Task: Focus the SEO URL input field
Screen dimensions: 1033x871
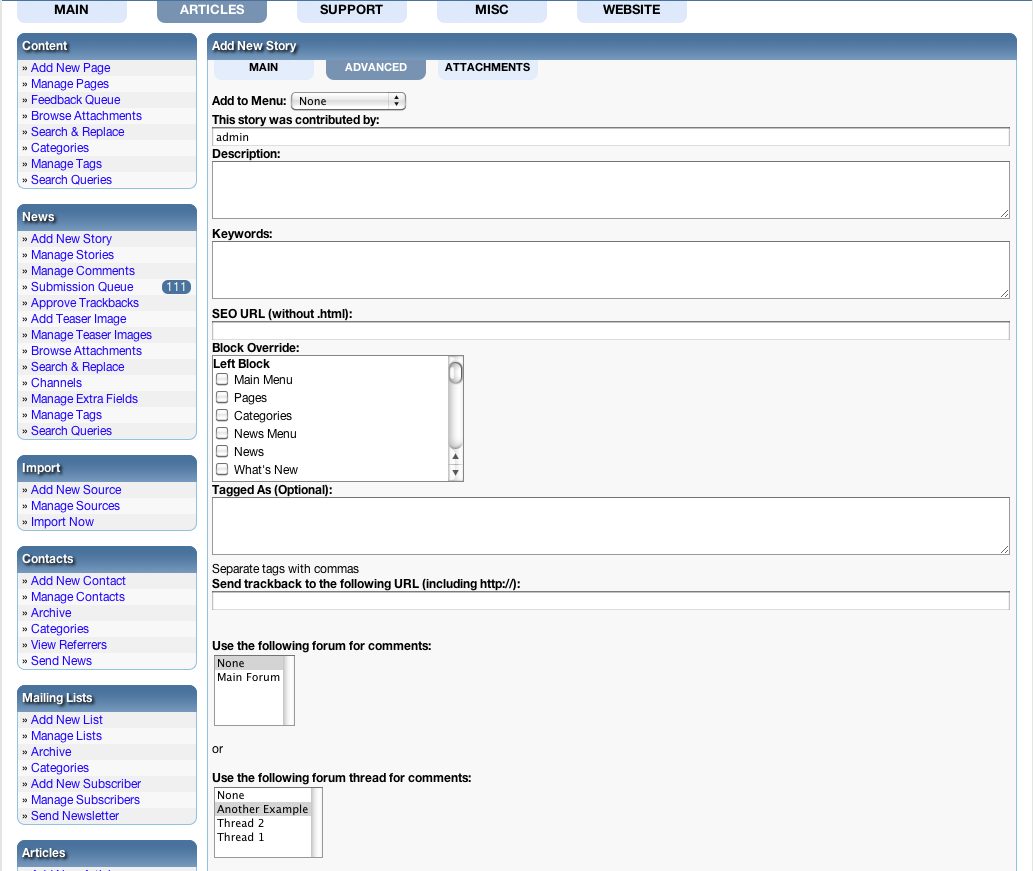Action: pos(611,331)
